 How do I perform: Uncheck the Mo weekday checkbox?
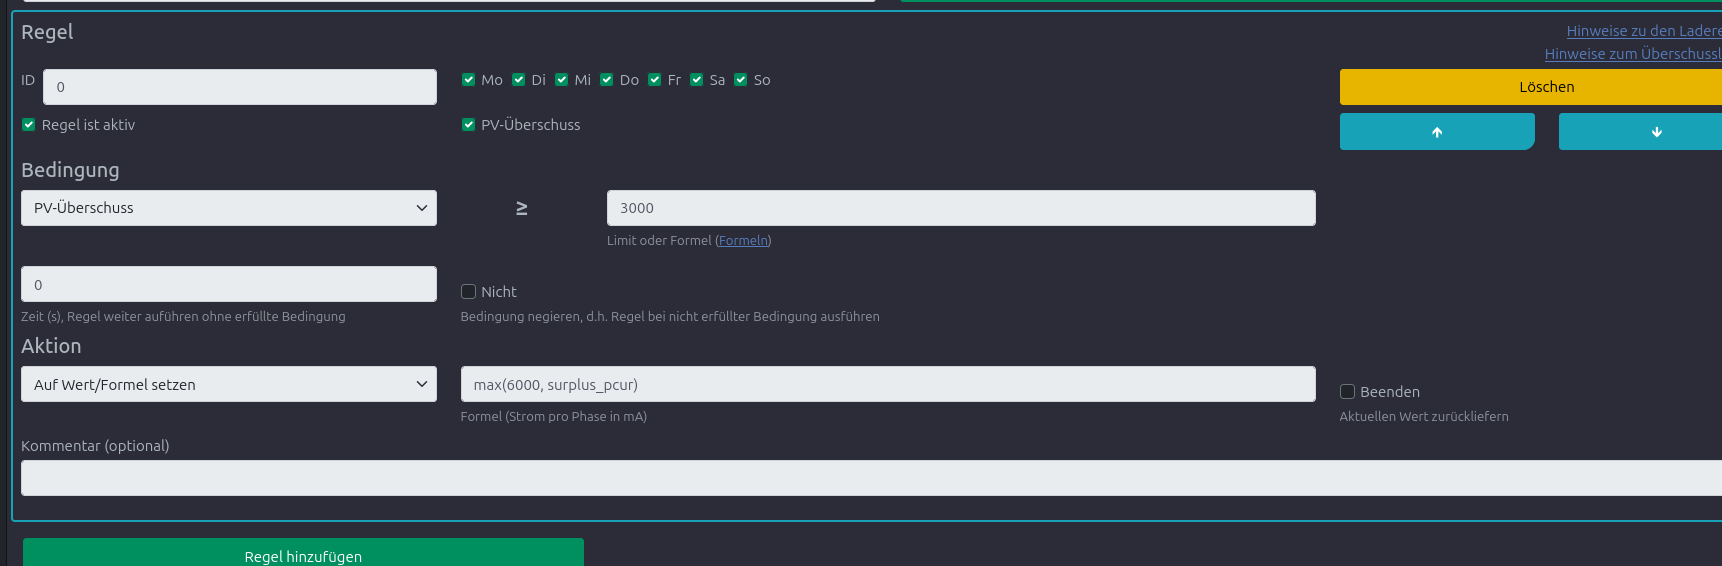[468, 80]
